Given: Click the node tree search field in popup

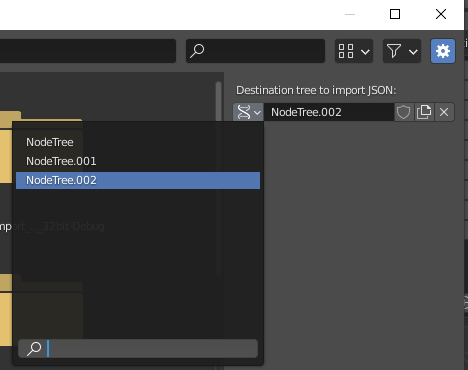Looking at the screenshot, I should 138,349.
